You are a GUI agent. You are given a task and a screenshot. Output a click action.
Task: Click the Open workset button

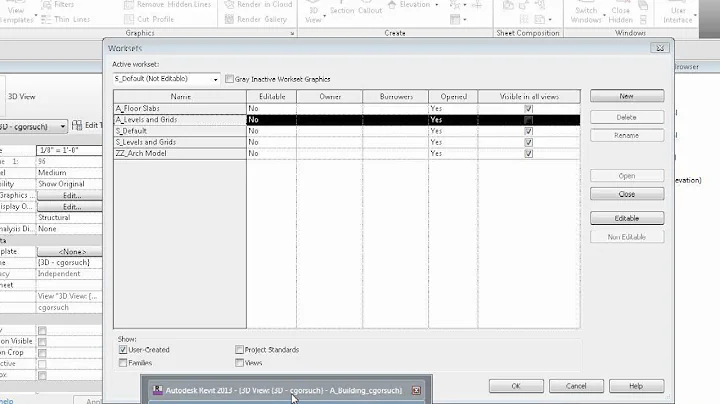[x=627, y=176]
